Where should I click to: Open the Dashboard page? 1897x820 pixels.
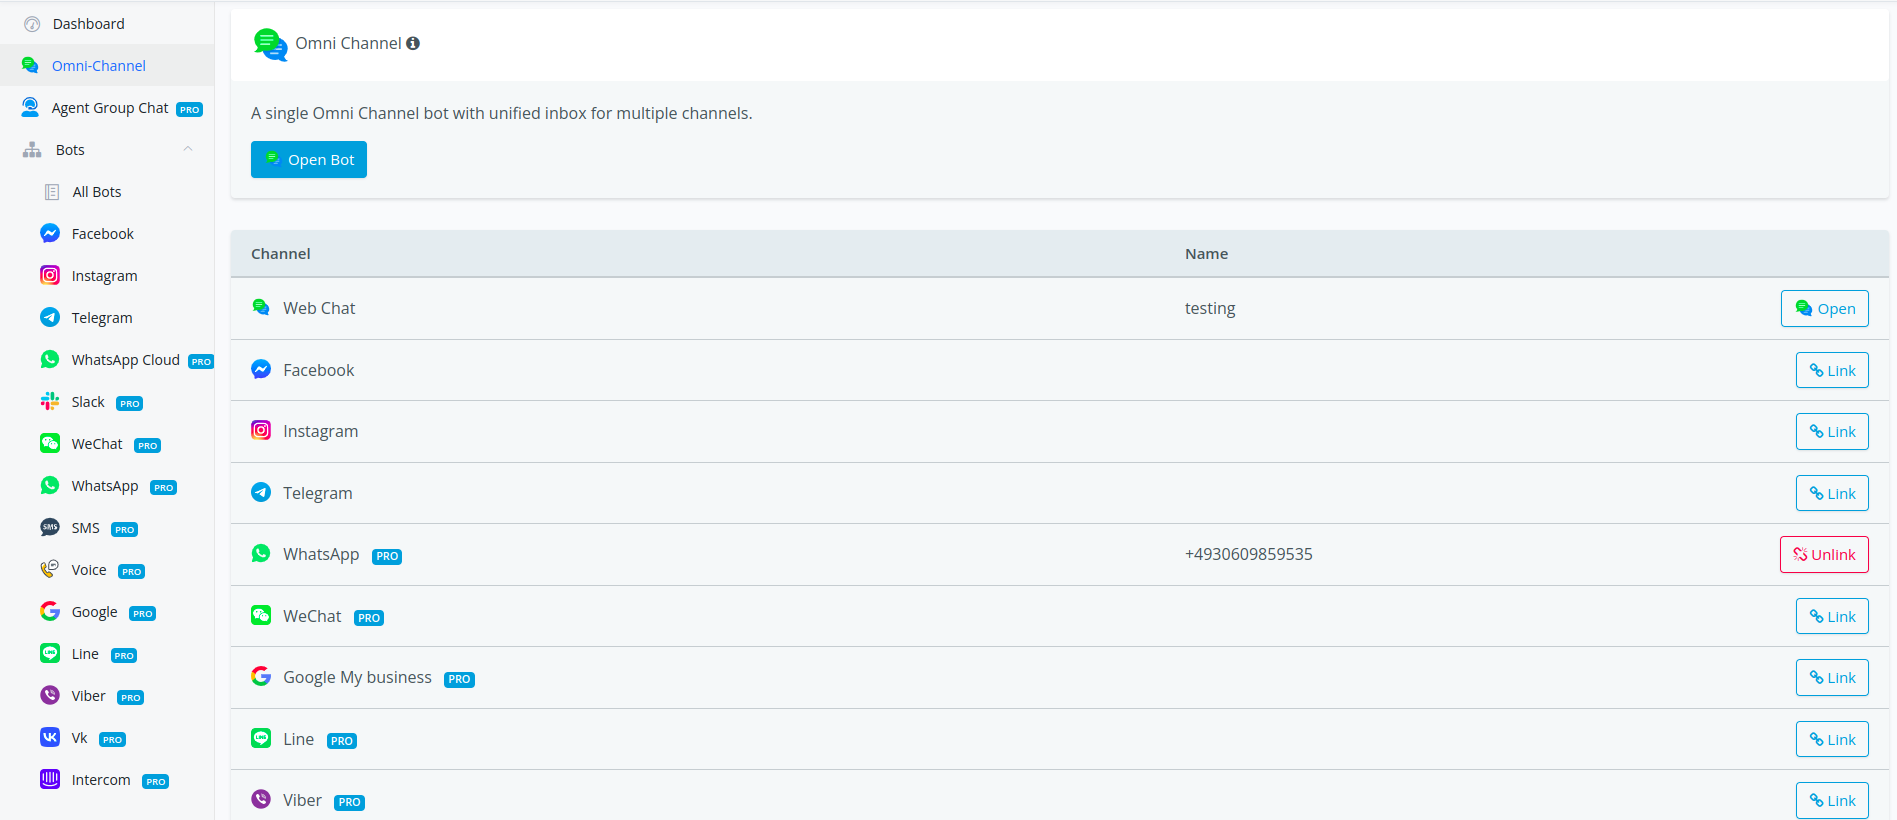click(88, 24)
